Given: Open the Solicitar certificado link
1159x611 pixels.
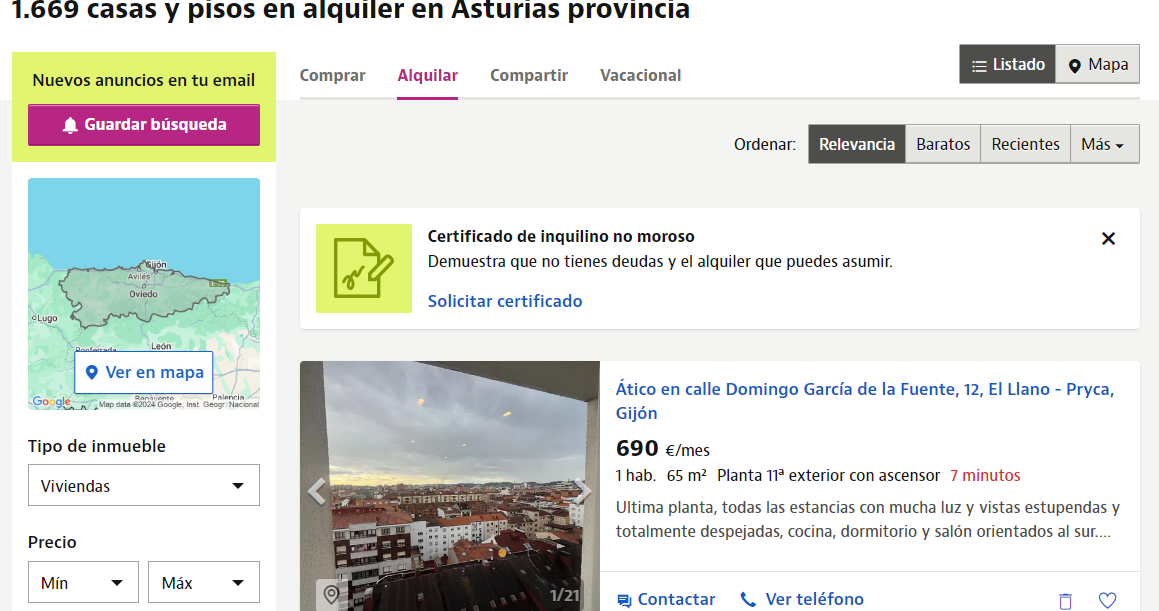Looking at the screenshot, I should (x=505, y=301).
